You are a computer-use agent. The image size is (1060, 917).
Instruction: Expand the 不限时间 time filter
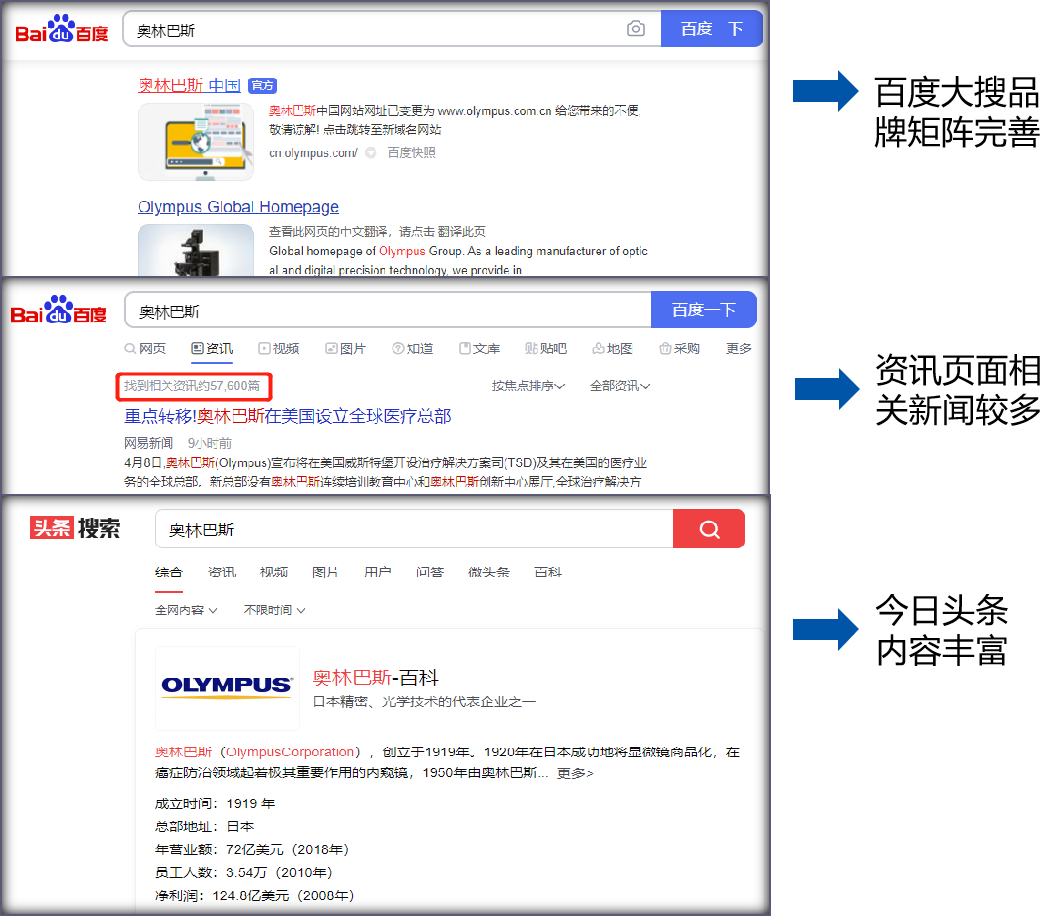(x=274, y=610)
